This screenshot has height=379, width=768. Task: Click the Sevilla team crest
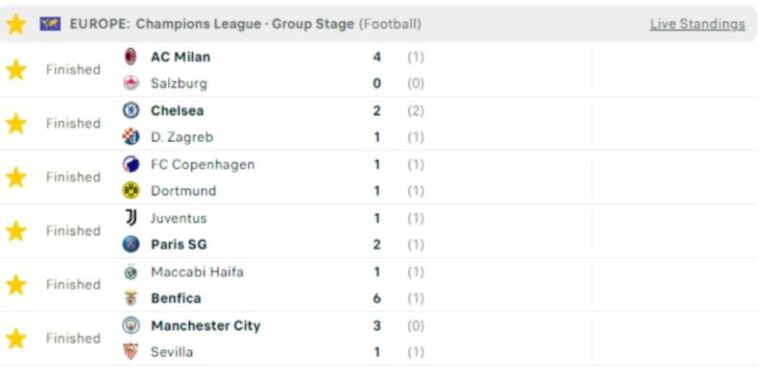click(x=131, y=352)
